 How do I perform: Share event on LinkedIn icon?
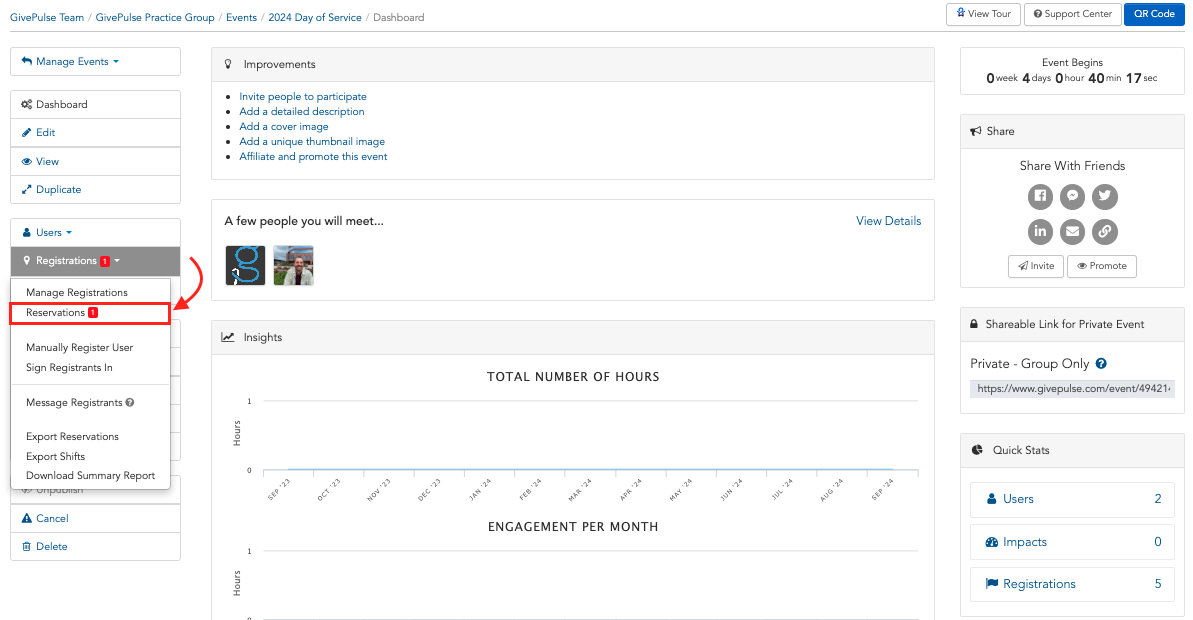1040,231
